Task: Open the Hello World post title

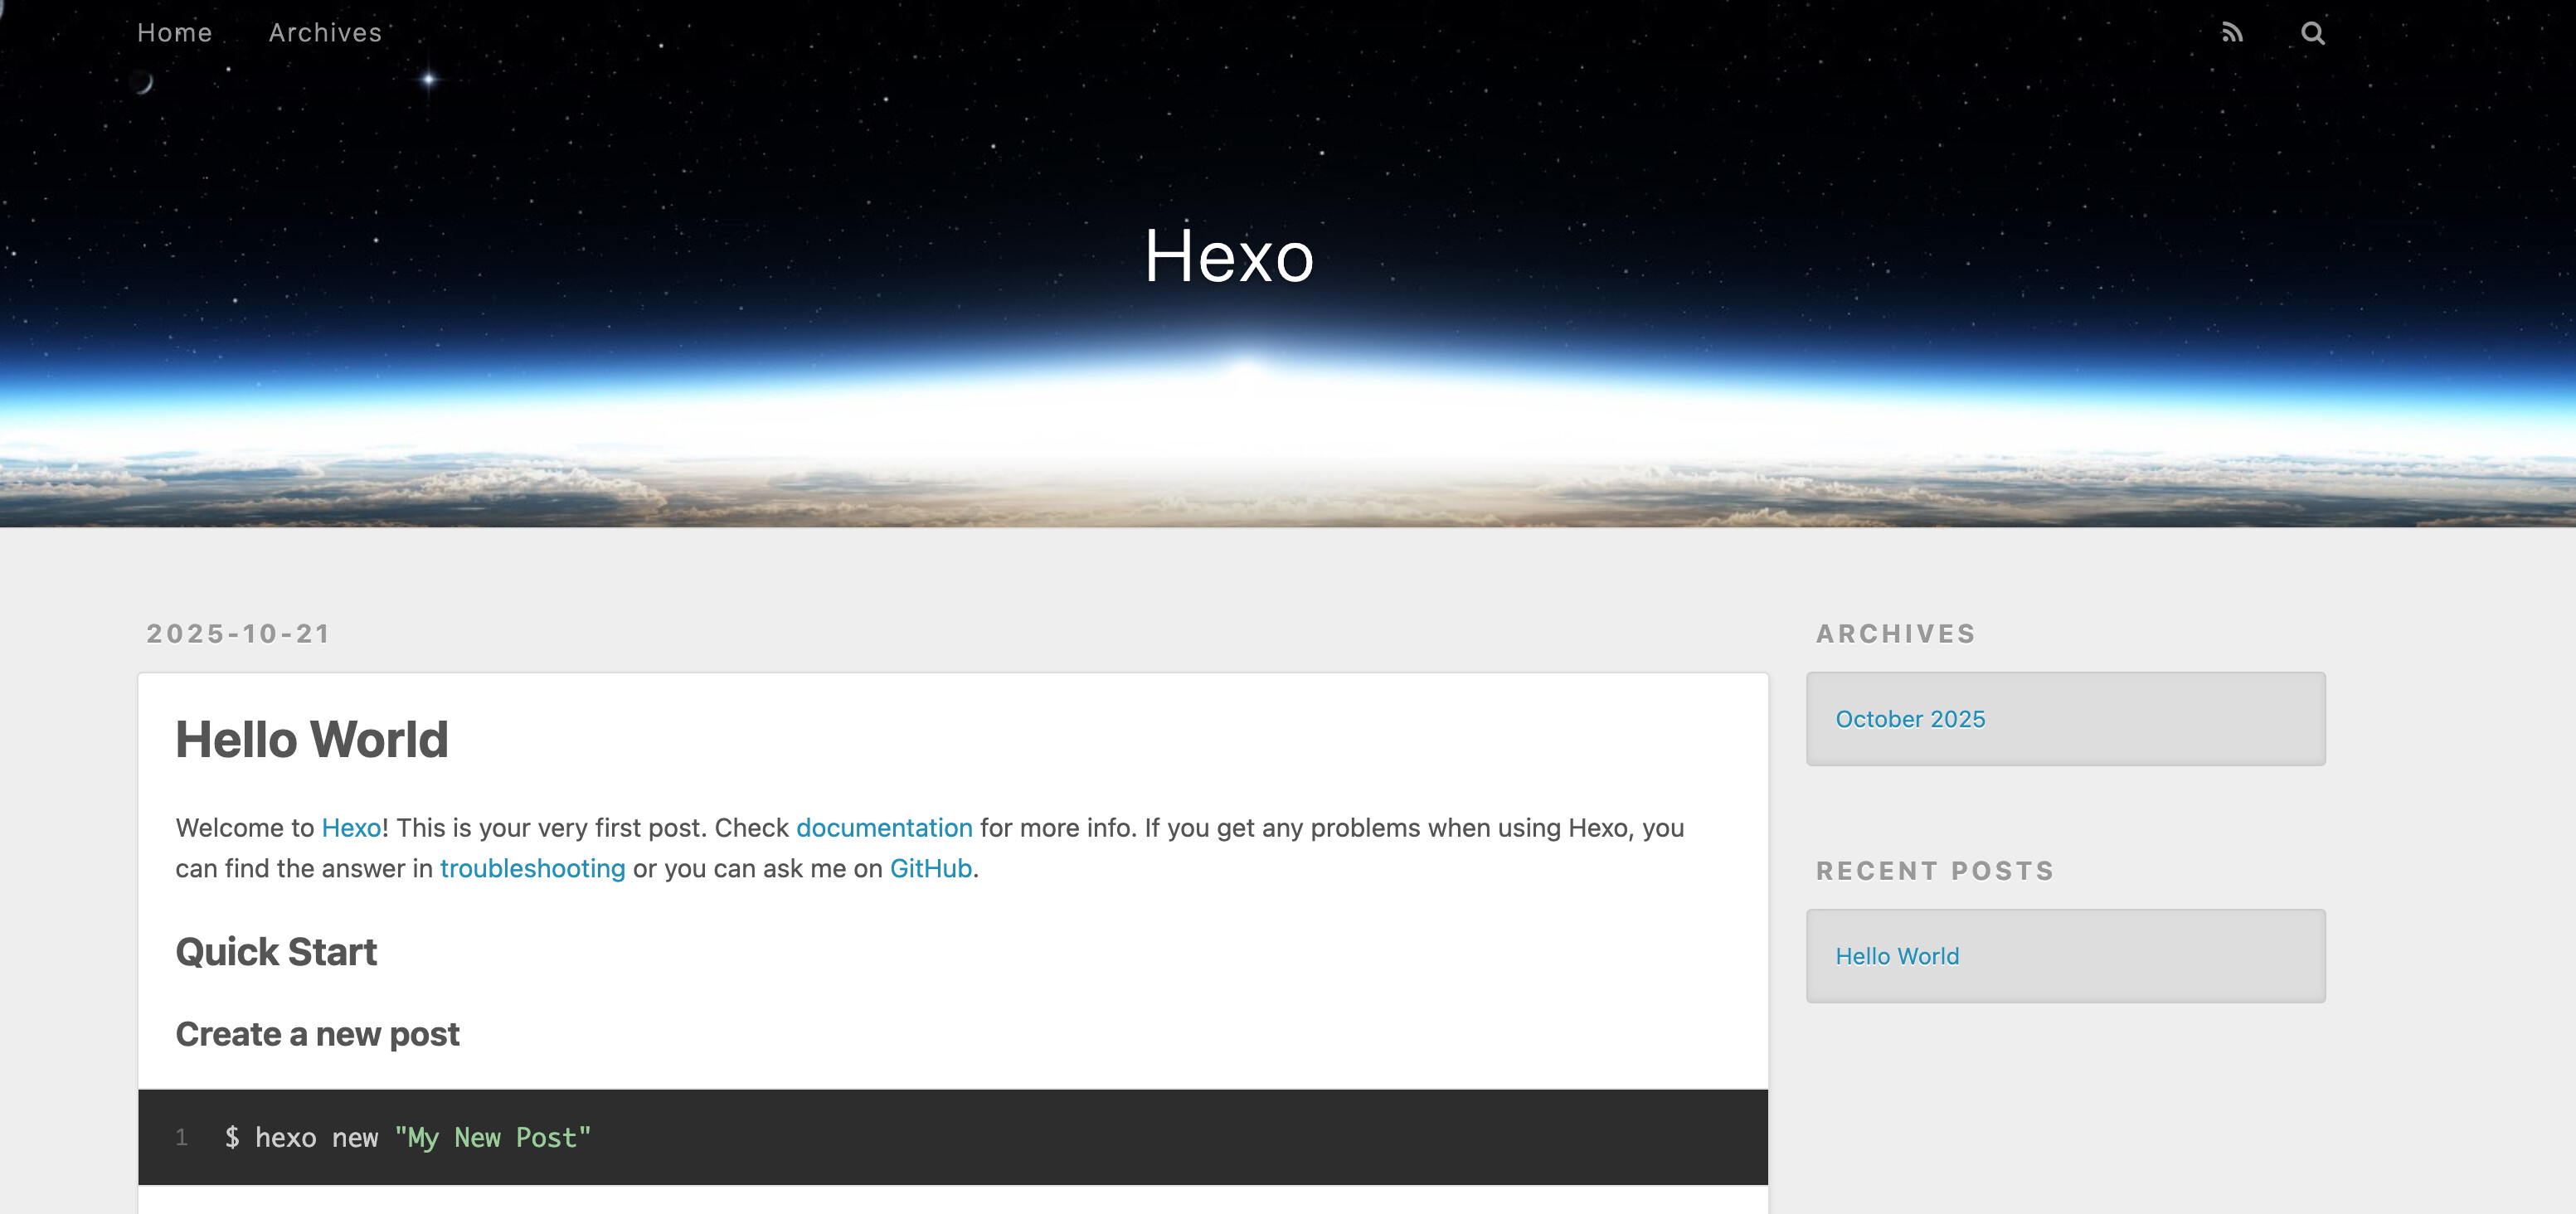Action: pyautogui.click(x=312, y=740)
